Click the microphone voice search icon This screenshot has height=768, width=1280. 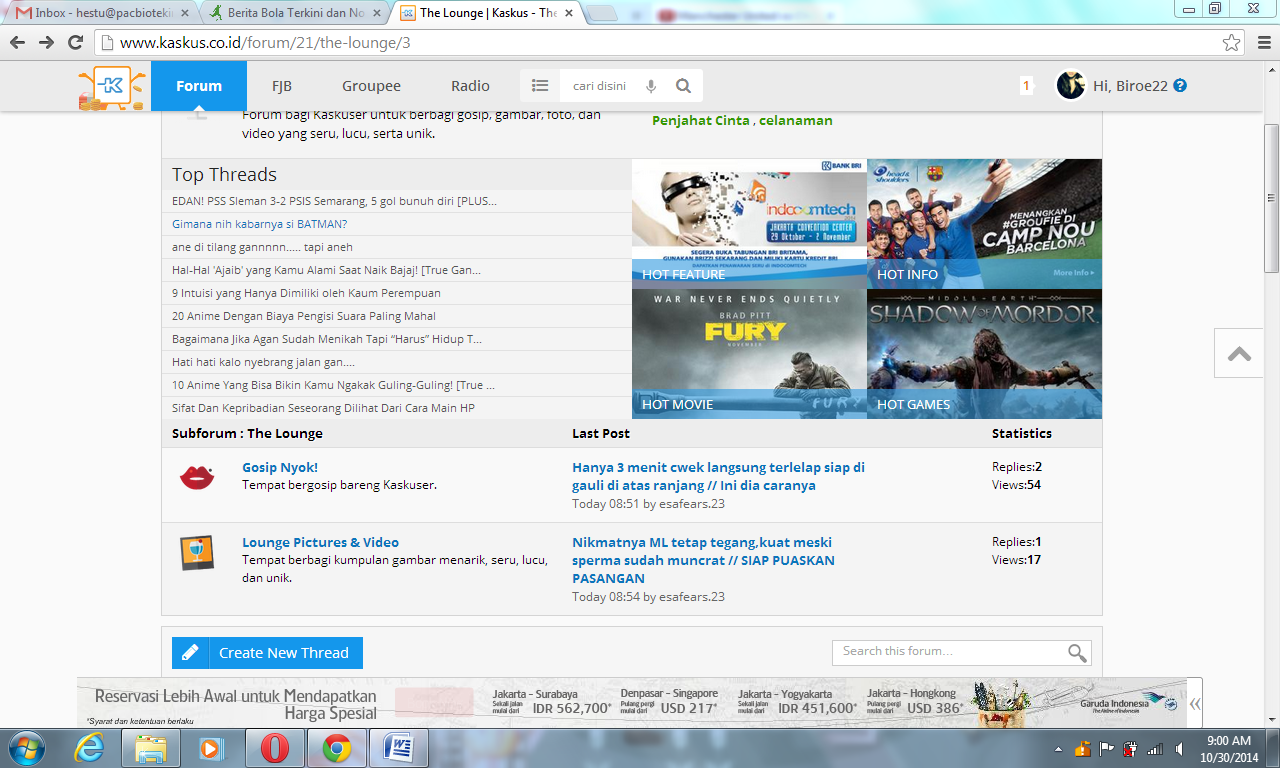[x=651, y=86]
